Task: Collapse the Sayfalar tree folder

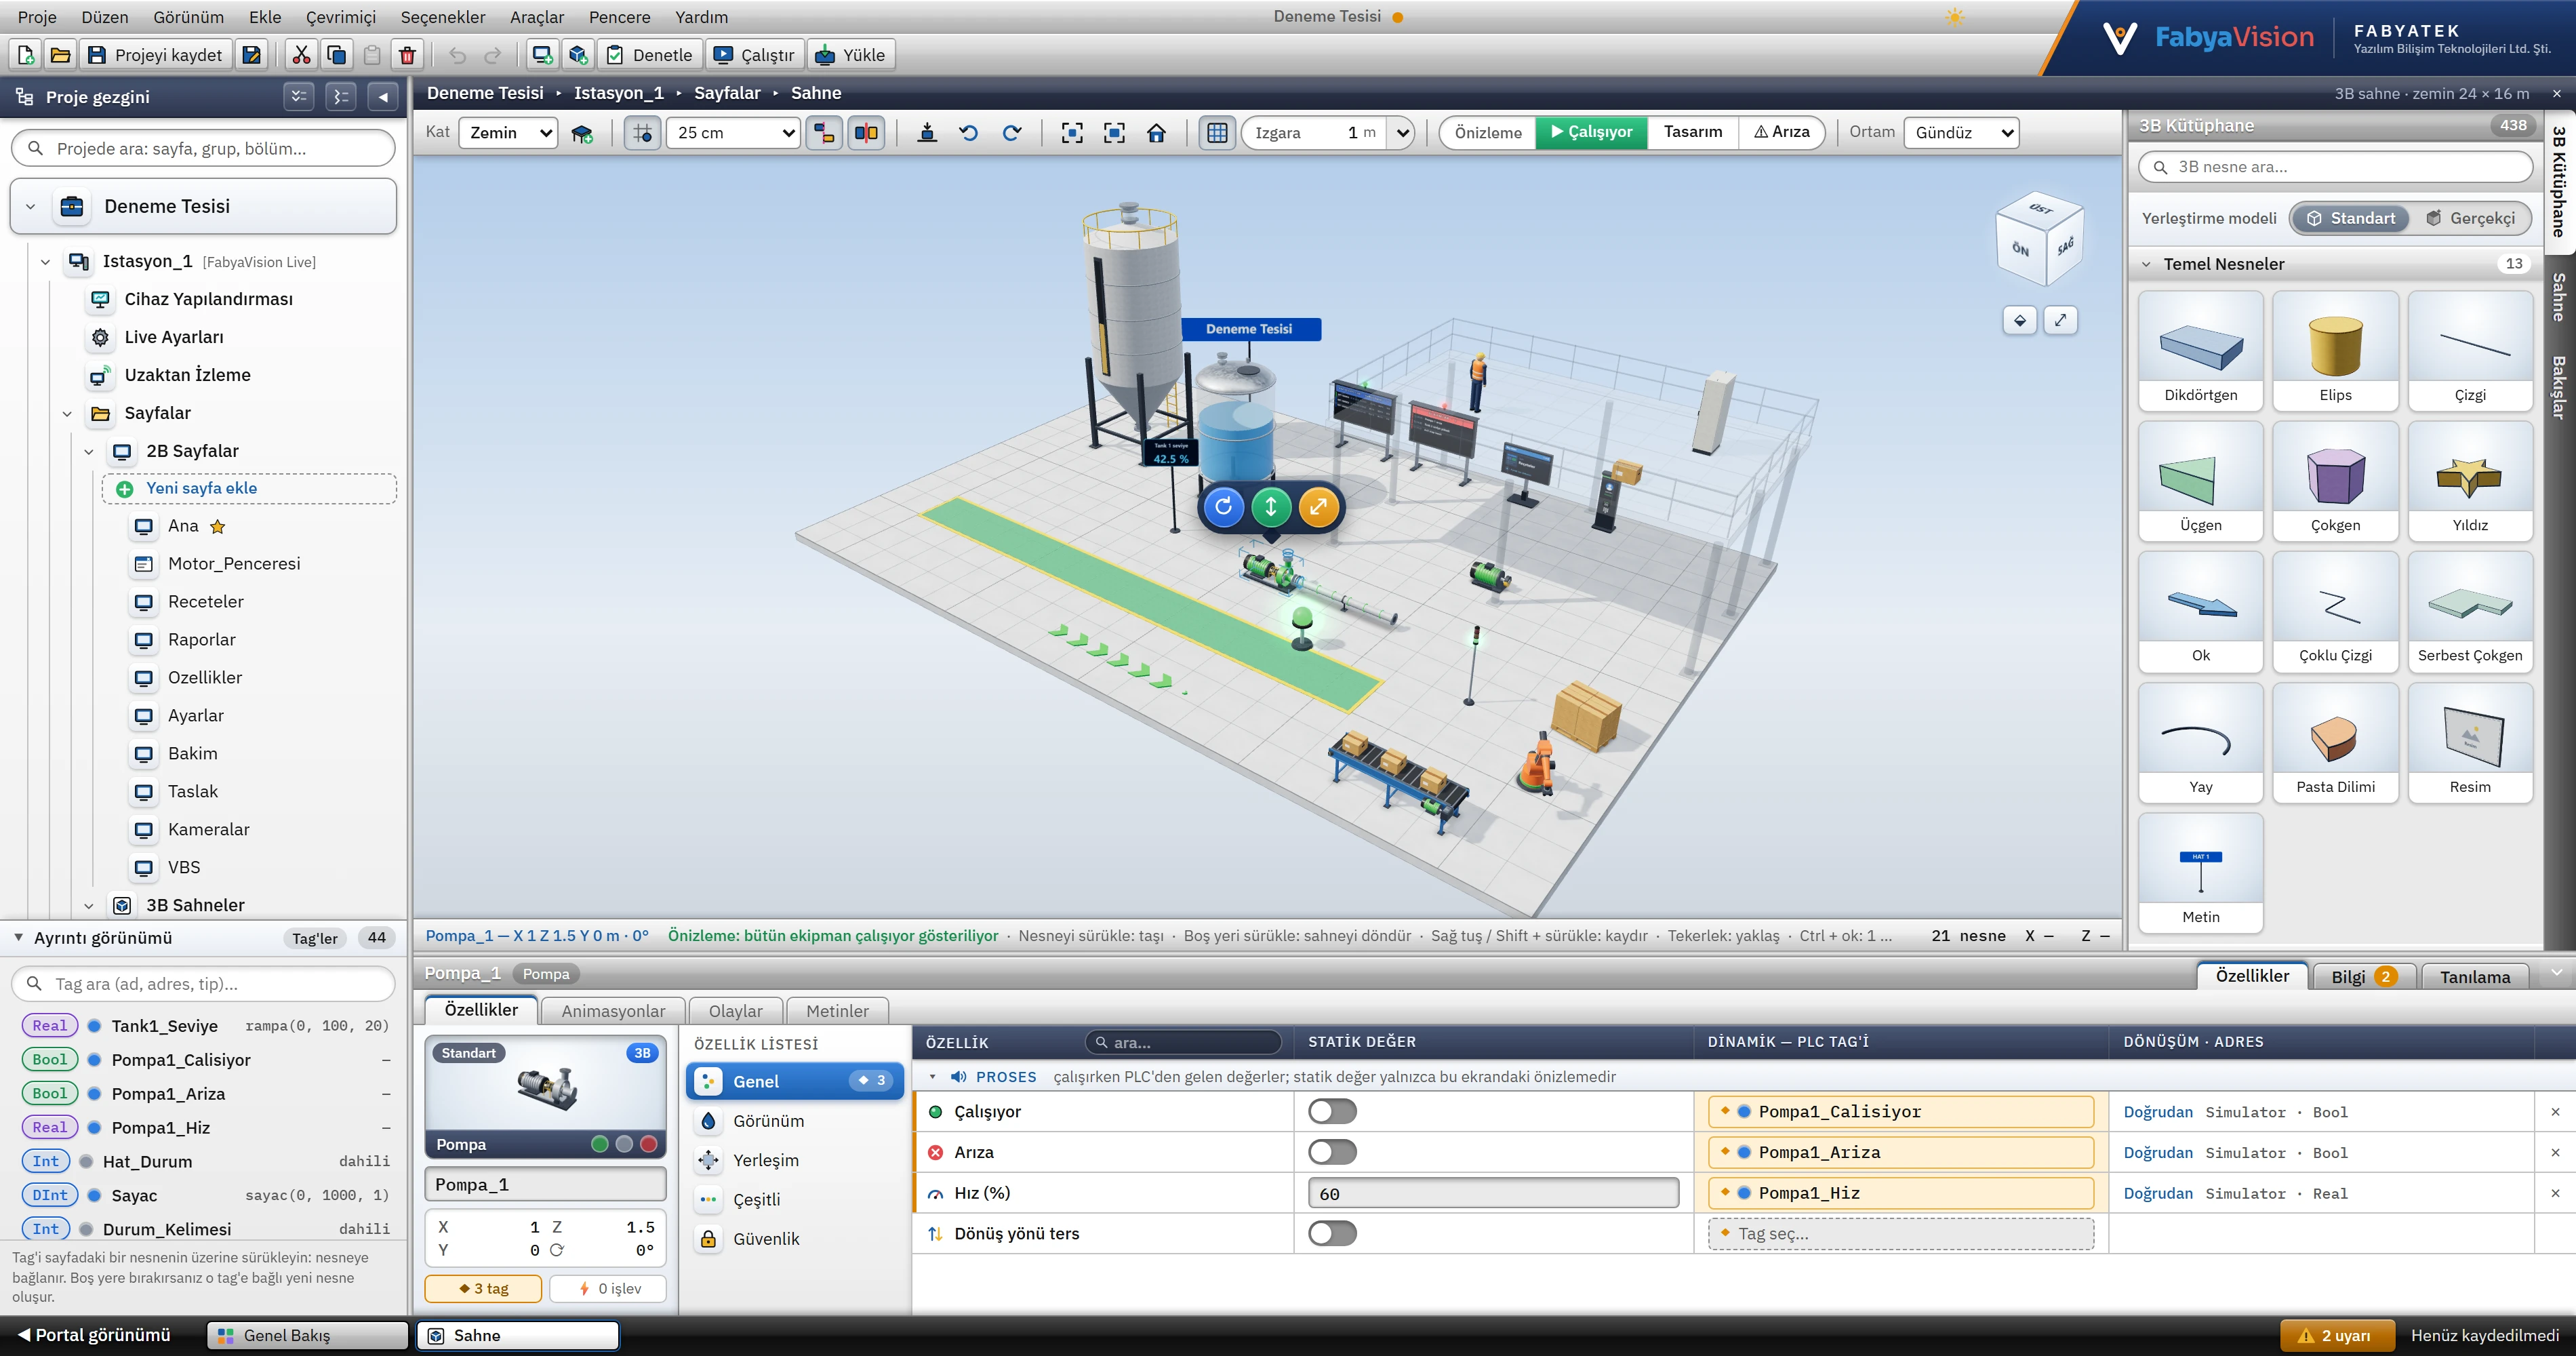Action: click(67, 413)
